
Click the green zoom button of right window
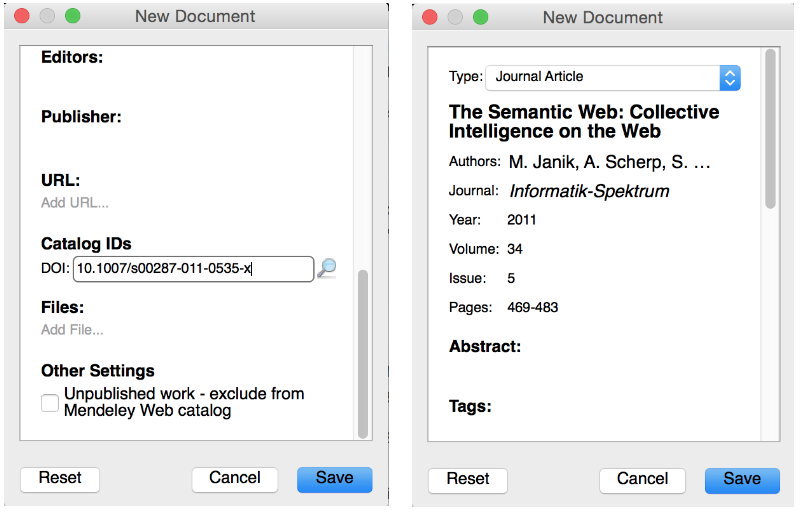point(480,17)
